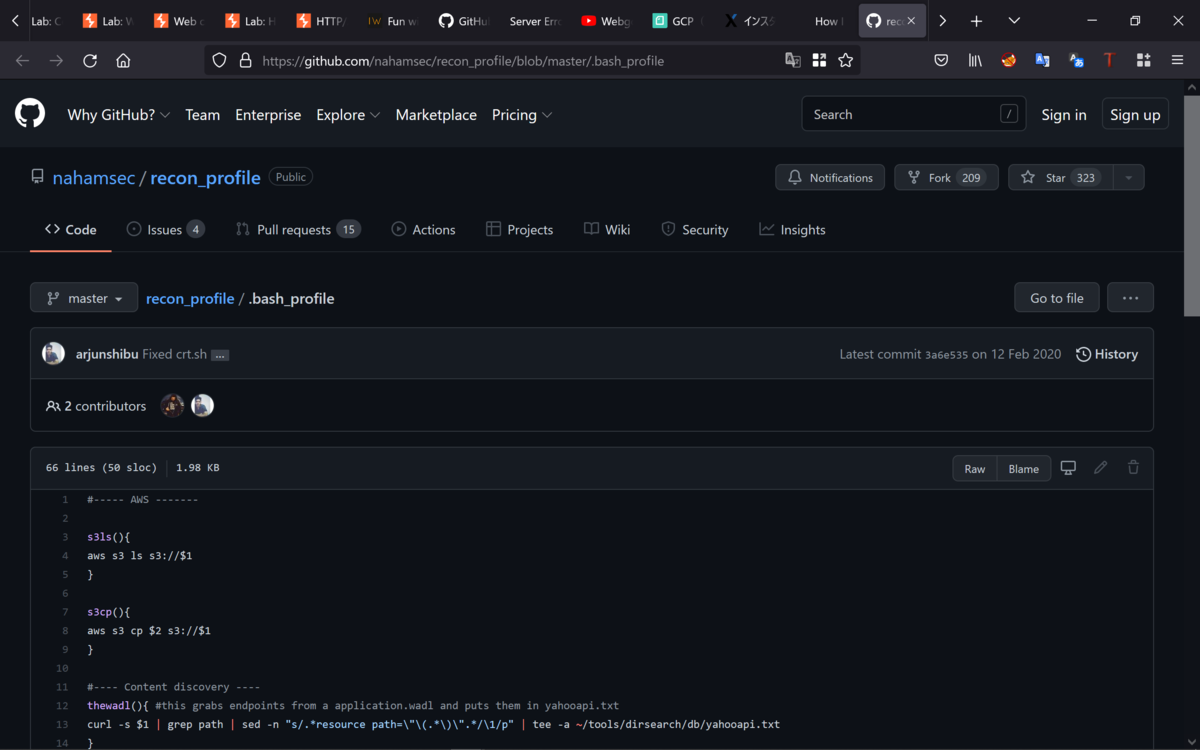Click the pencil edit file icon
This screenshot has height=750, width=1200.
[x=1101, y=467]
